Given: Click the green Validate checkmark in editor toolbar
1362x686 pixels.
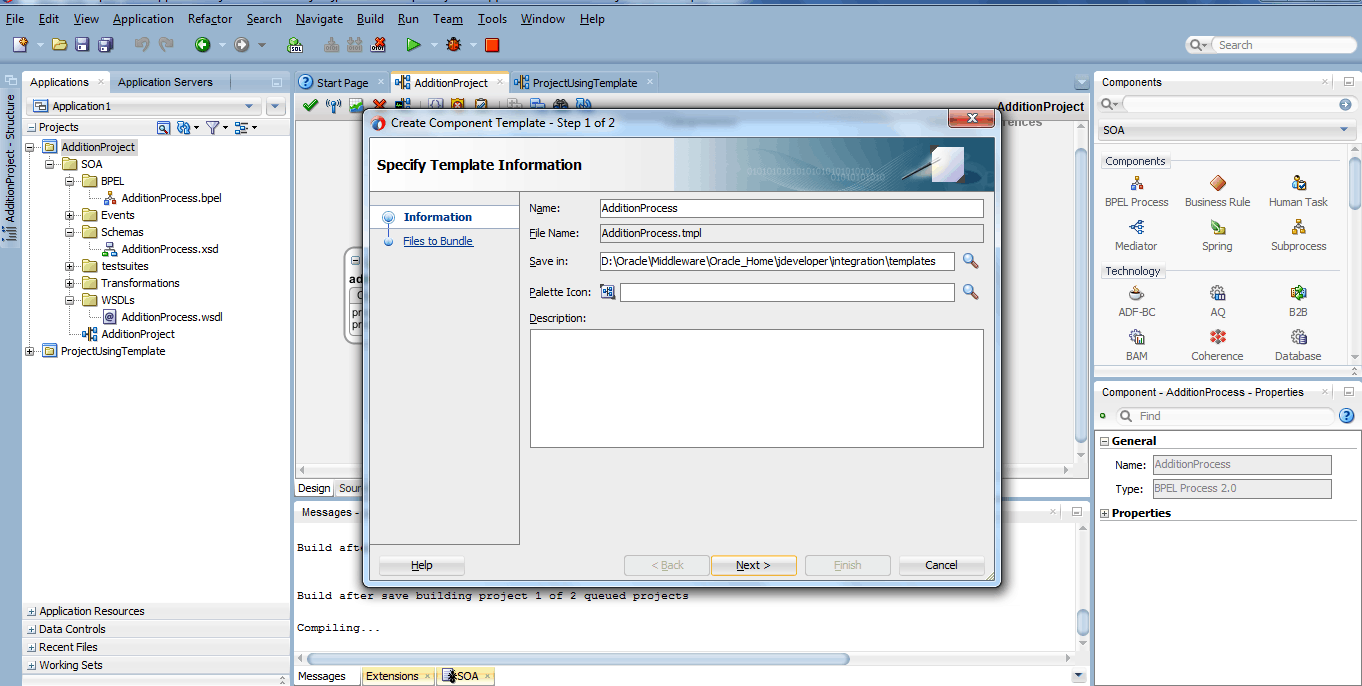Looking at the screenshot, I should [310, 105].
